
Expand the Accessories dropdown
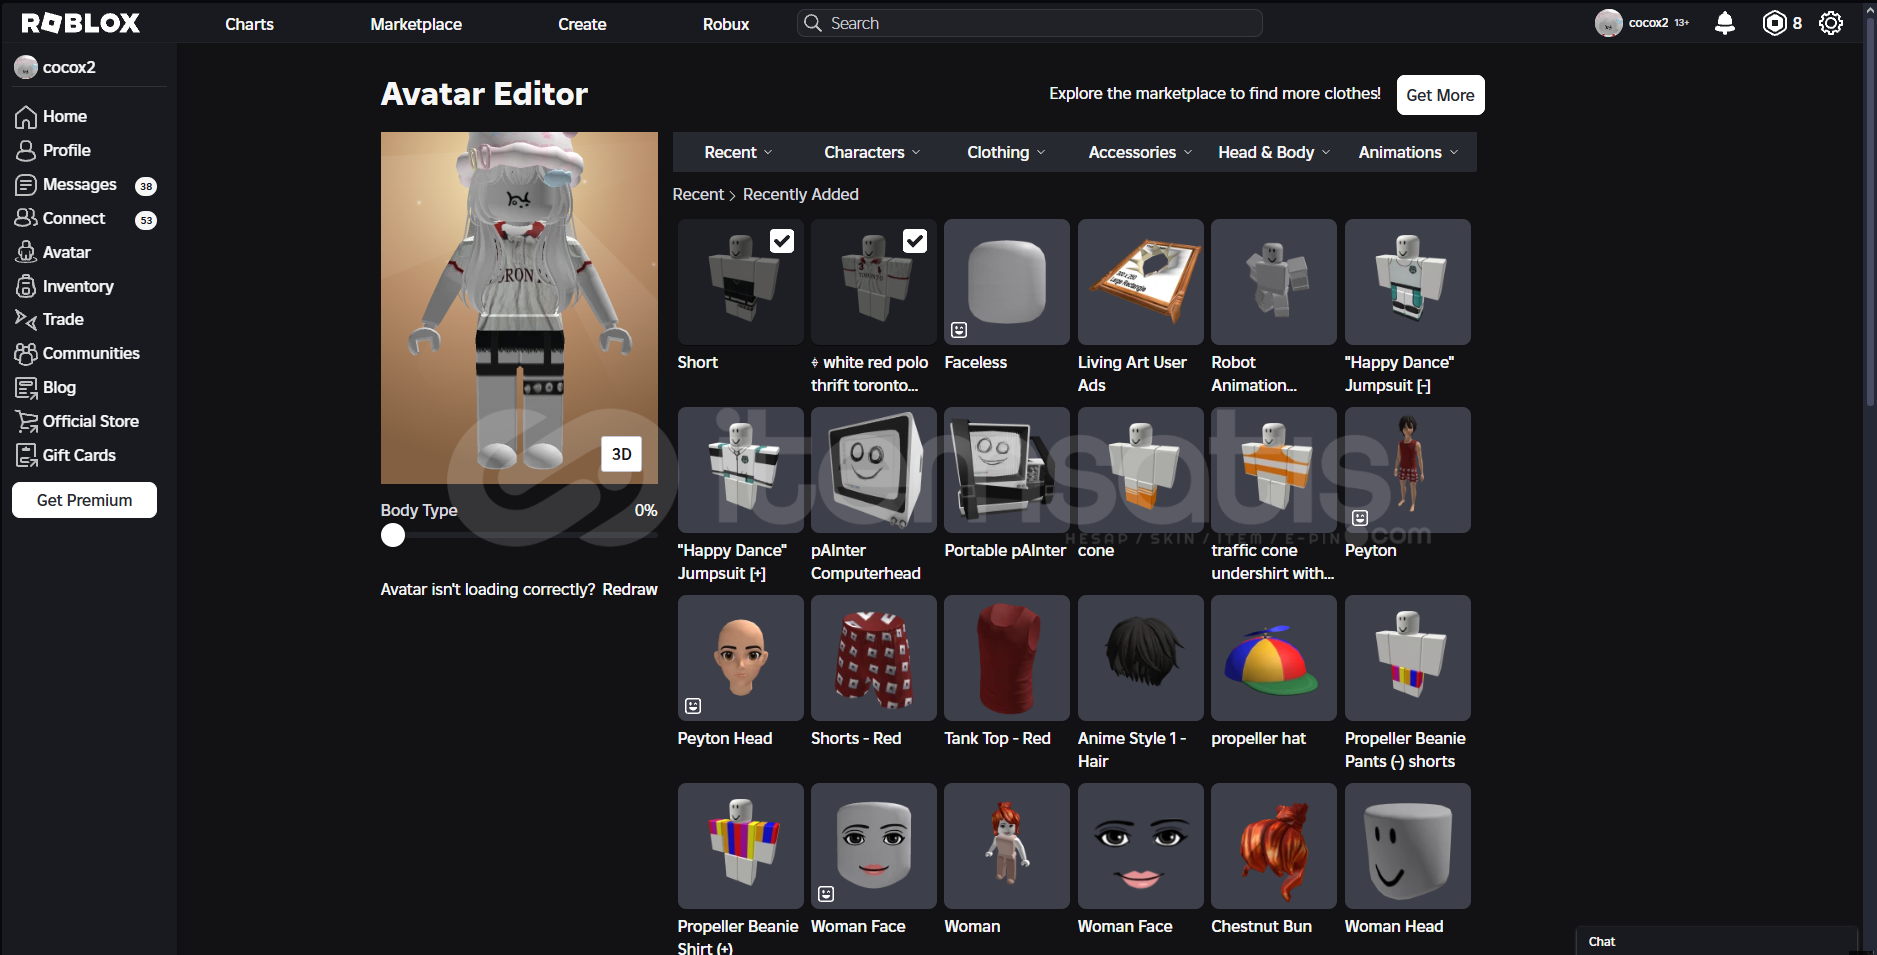pos(1140,152)
